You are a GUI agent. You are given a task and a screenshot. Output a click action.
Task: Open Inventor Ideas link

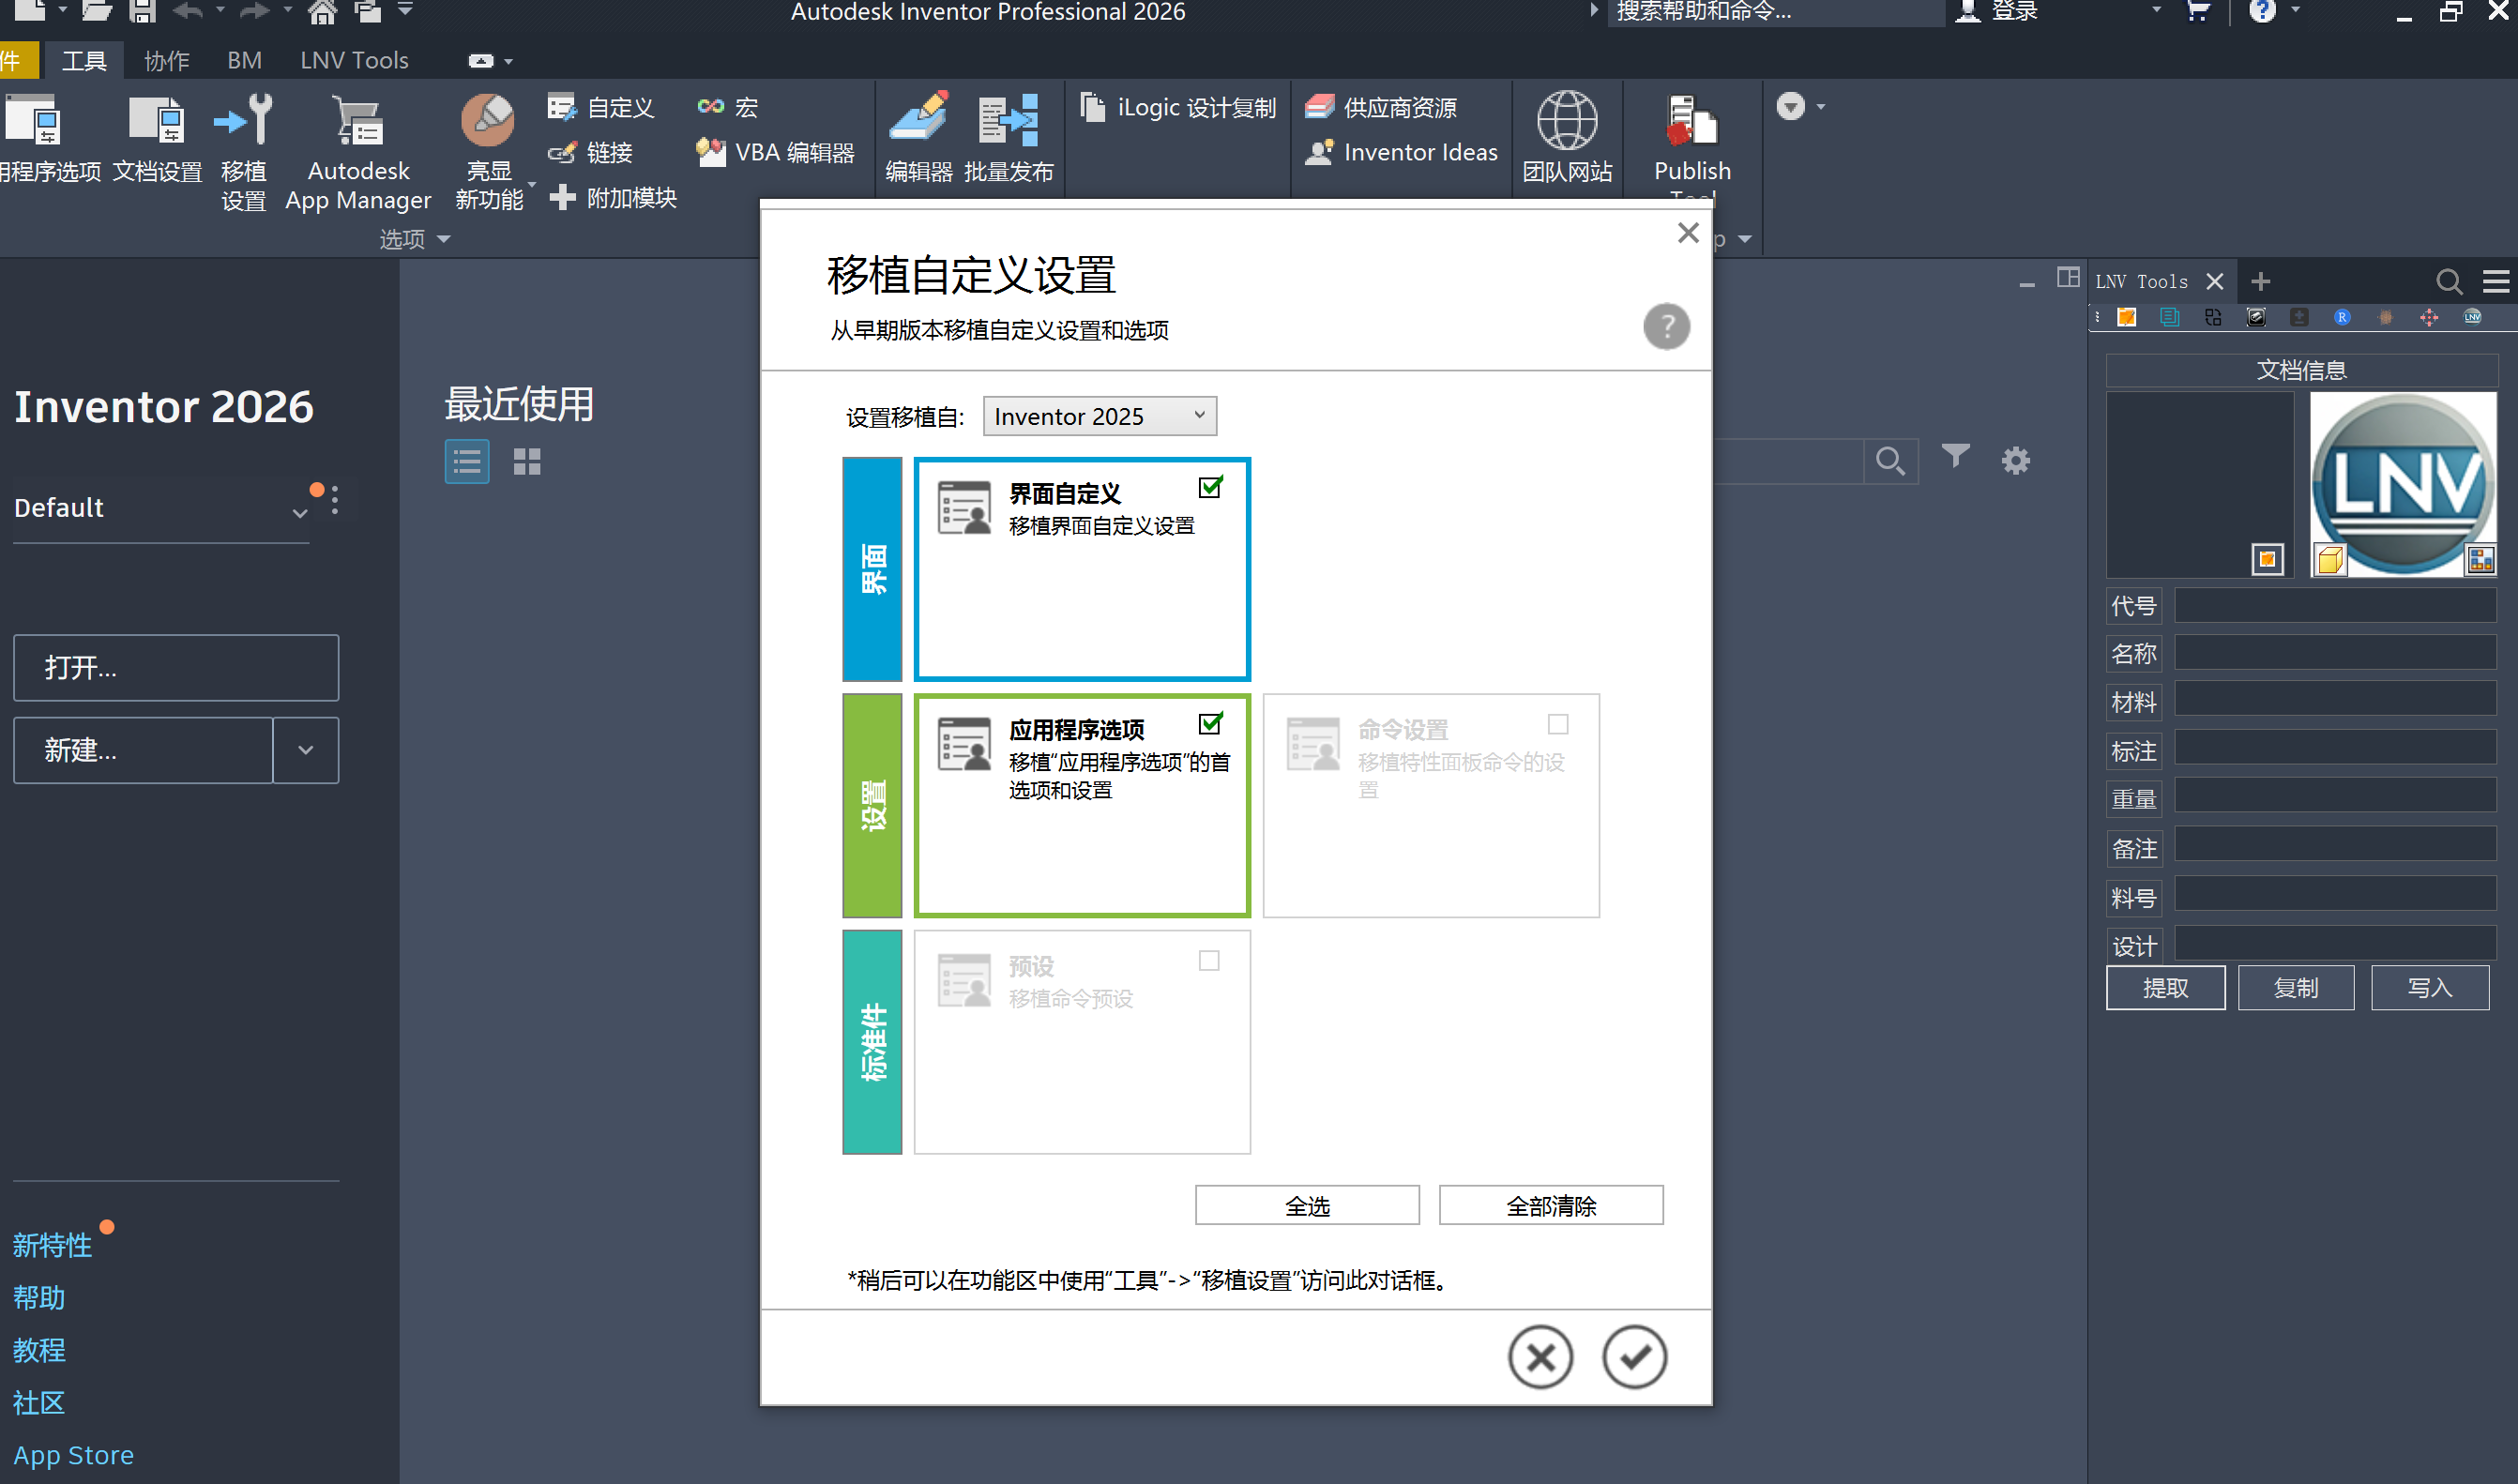[x=1401, y=152]
